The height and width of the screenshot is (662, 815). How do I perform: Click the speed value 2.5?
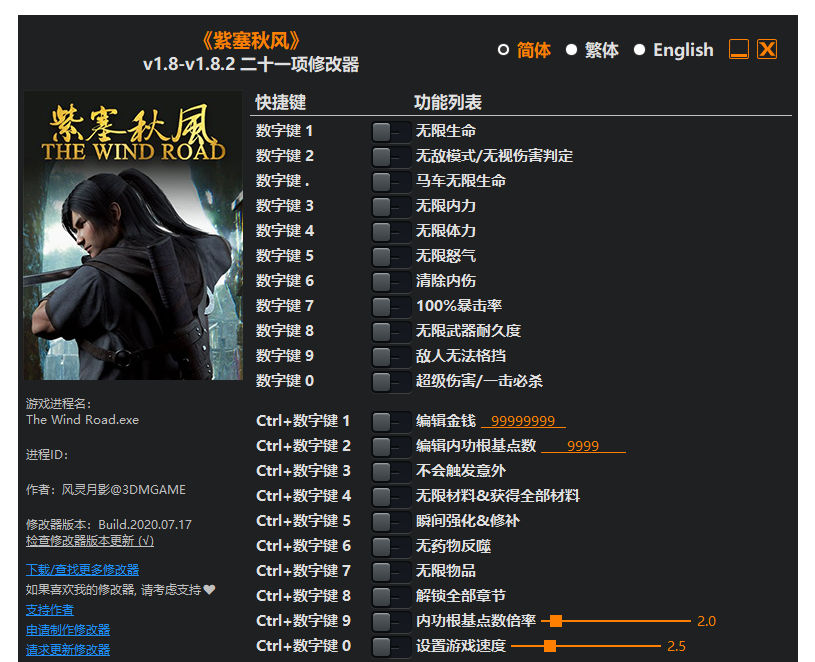(676, 646)
